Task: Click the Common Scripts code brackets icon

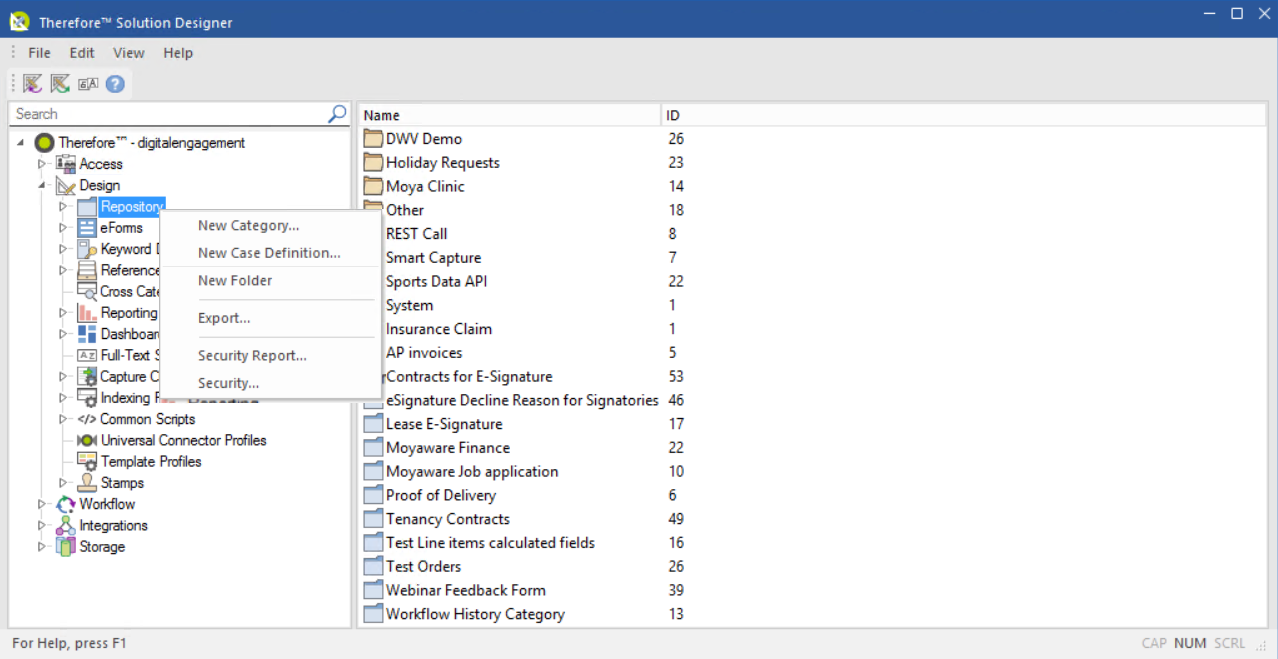Action: (x=87, y=419)
